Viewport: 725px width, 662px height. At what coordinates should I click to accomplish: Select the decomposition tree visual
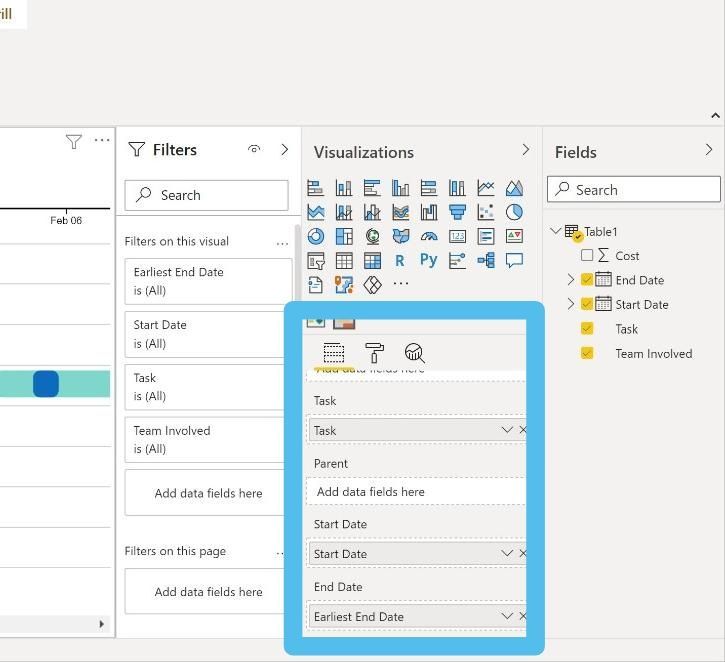pyautogui.click(x=485, y=261)
